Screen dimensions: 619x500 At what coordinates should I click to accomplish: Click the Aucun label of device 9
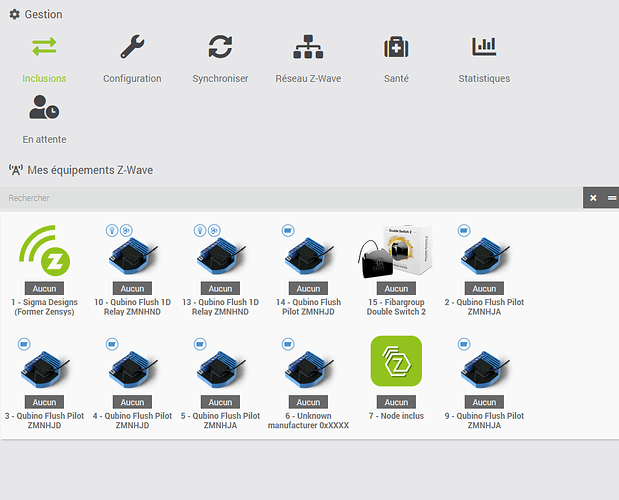[x=484, y=402]
